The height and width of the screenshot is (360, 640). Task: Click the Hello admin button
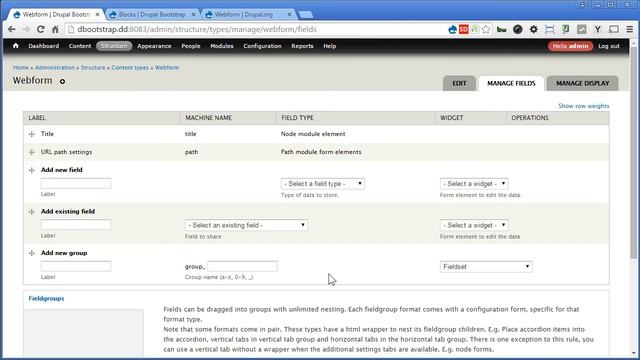(570, 46)
